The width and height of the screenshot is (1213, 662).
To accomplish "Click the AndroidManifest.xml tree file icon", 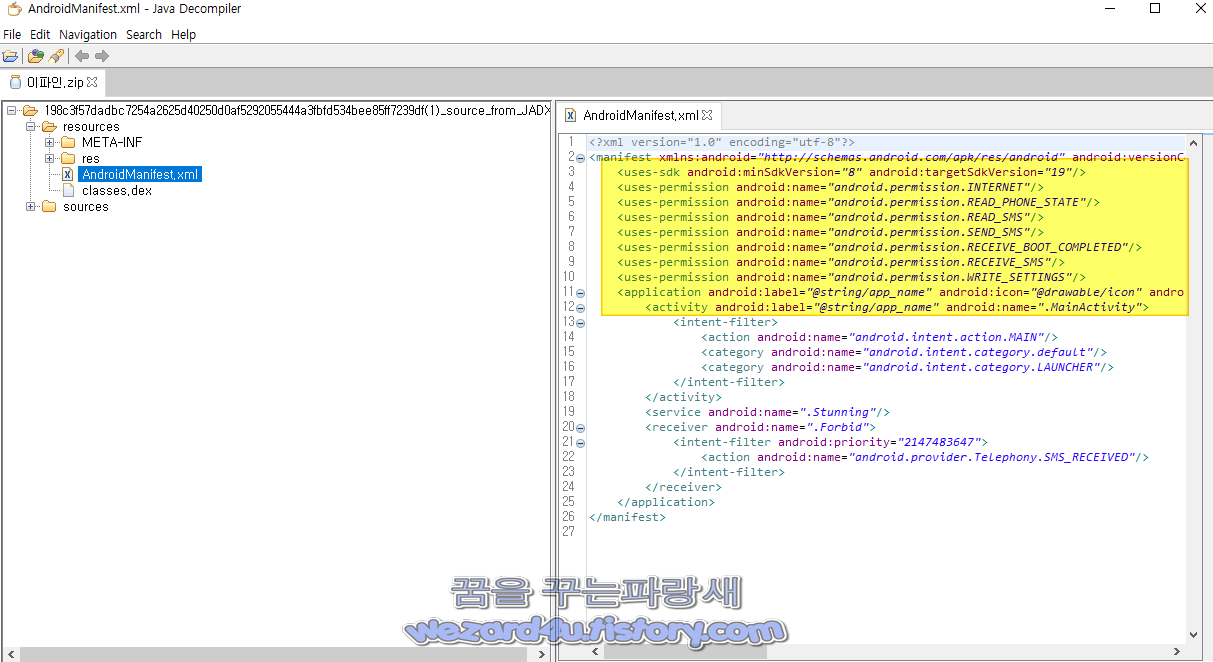I will [x=68, y=174].
